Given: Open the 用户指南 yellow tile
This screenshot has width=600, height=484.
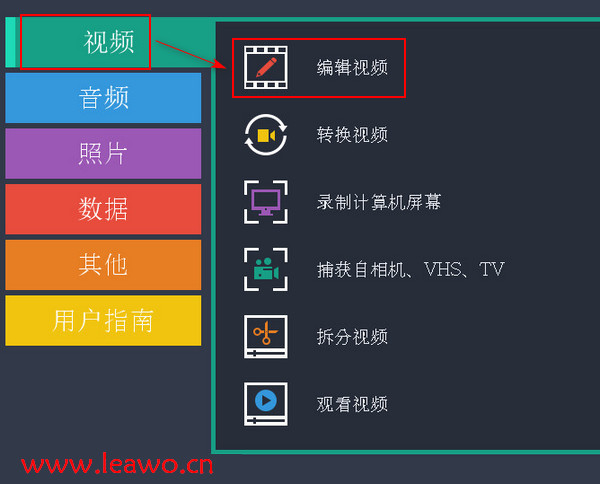Looking at the screenshot, I should [103, 321].
